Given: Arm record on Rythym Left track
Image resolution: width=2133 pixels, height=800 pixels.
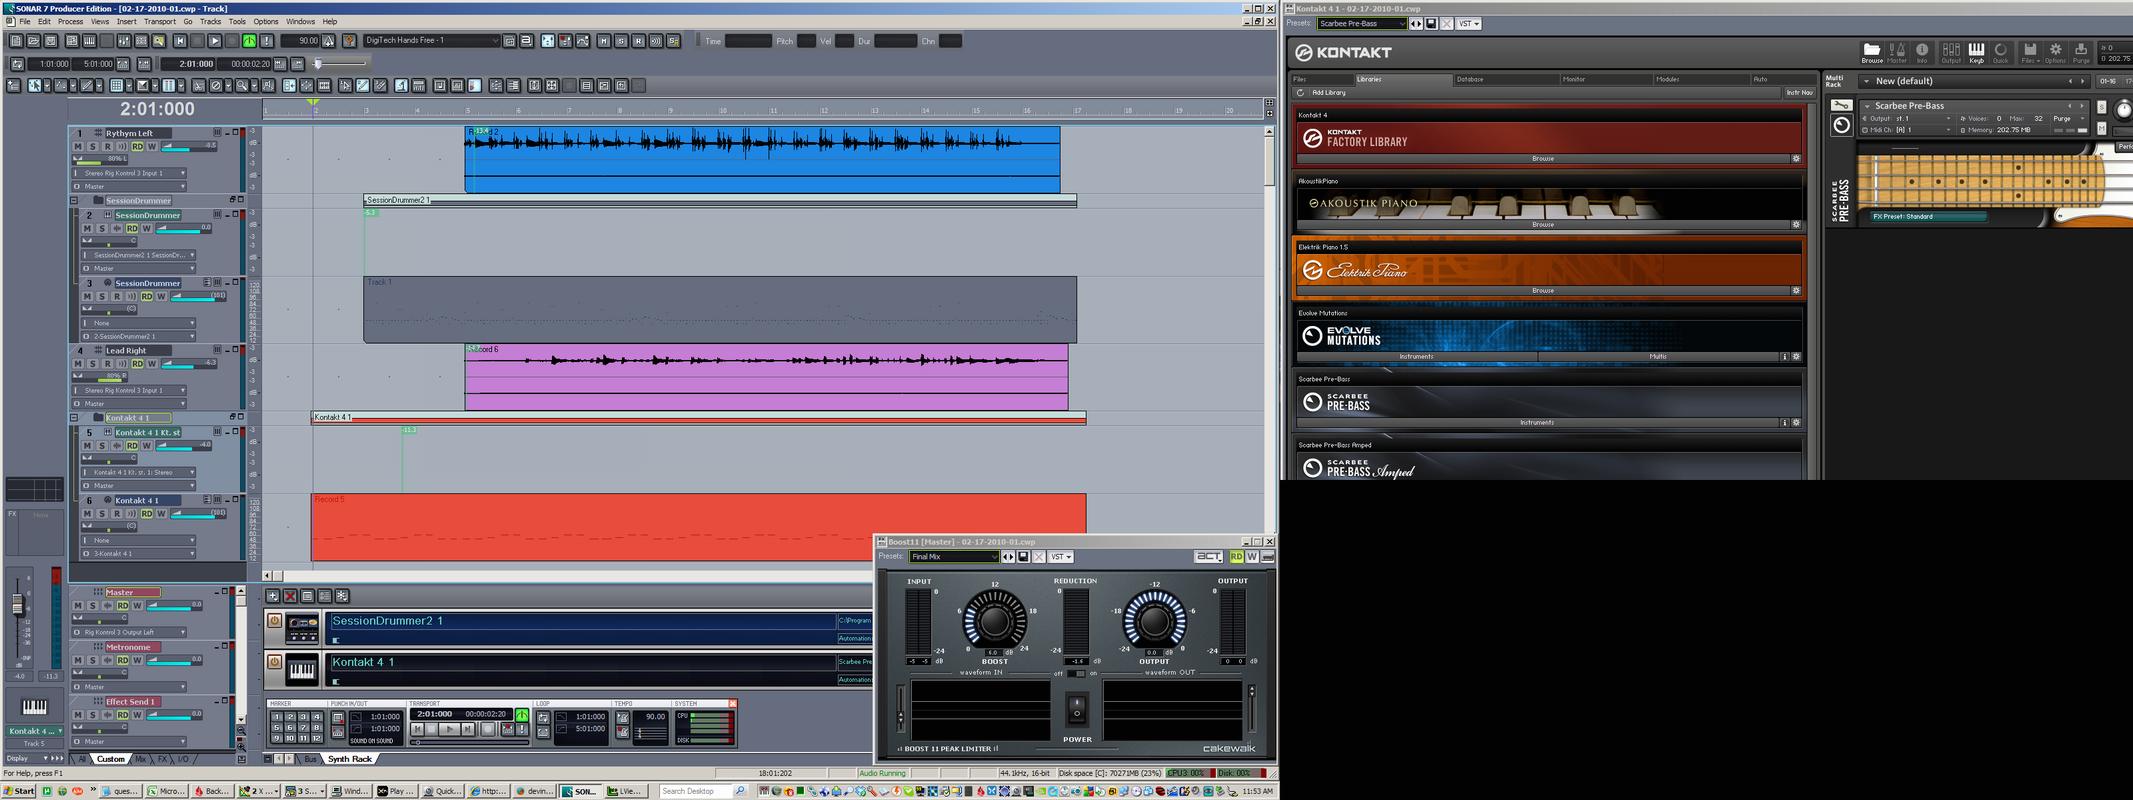Looking at the screenshot, I should pyautogui.click(x=108, y=147).
